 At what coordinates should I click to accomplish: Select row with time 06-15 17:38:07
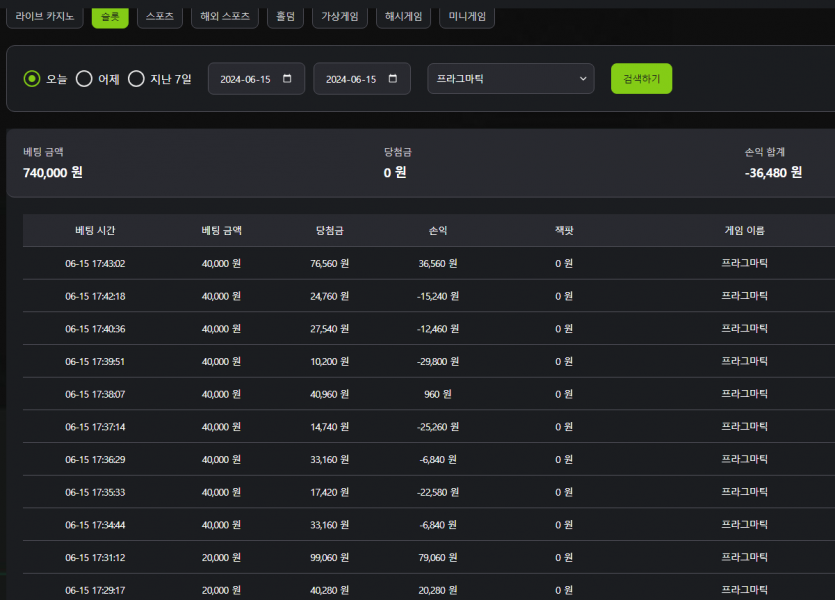point(429,394)
